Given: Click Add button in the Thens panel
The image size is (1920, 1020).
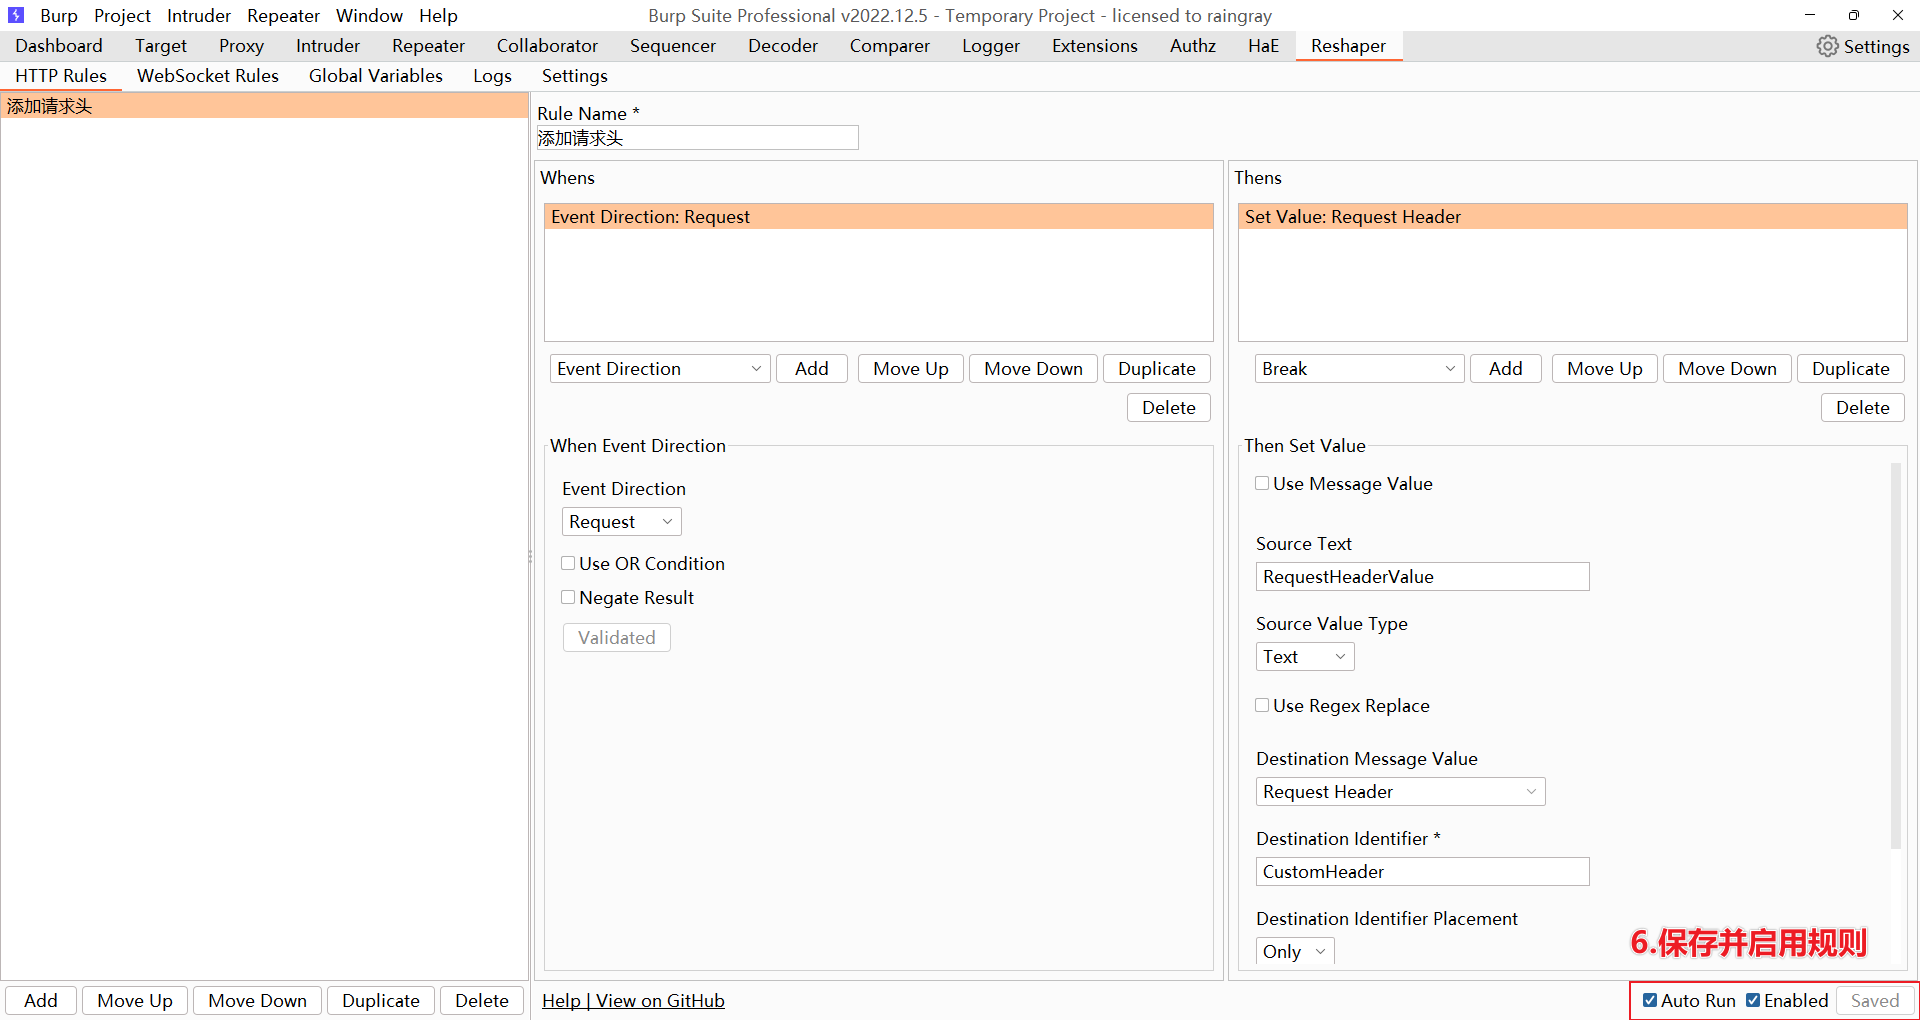Looking at the screenshot, I should pyautogui.click(x=1506, y=369).
